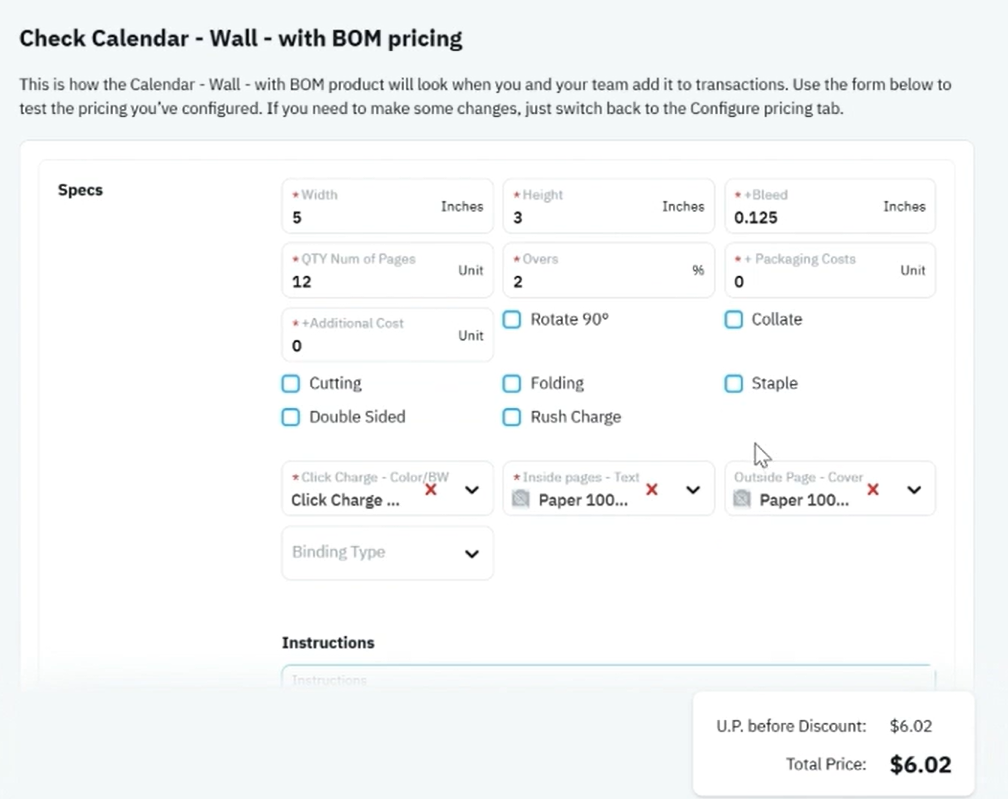Clear Outside Page Cover selection red X
This screenshot has width=1008, height=799.
click(x=873, y=490)
